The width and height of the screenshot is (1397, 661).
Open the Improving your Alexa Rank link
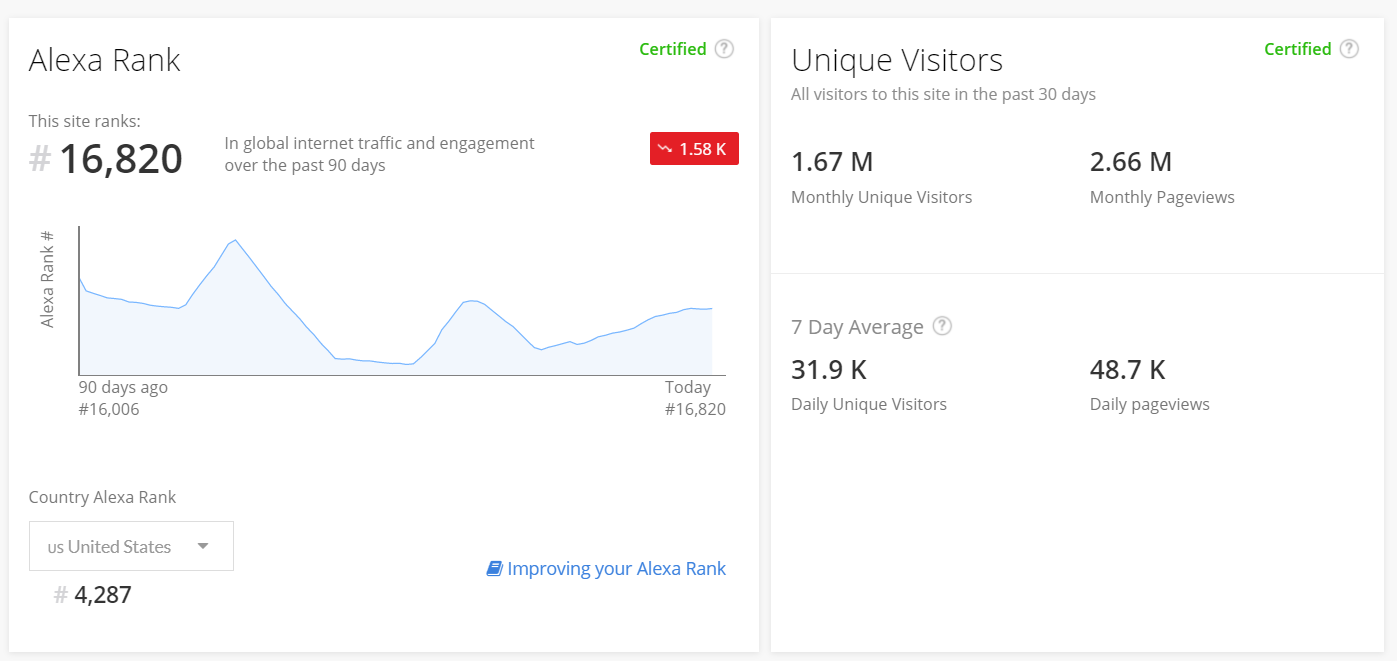click(x=617, y=568)
